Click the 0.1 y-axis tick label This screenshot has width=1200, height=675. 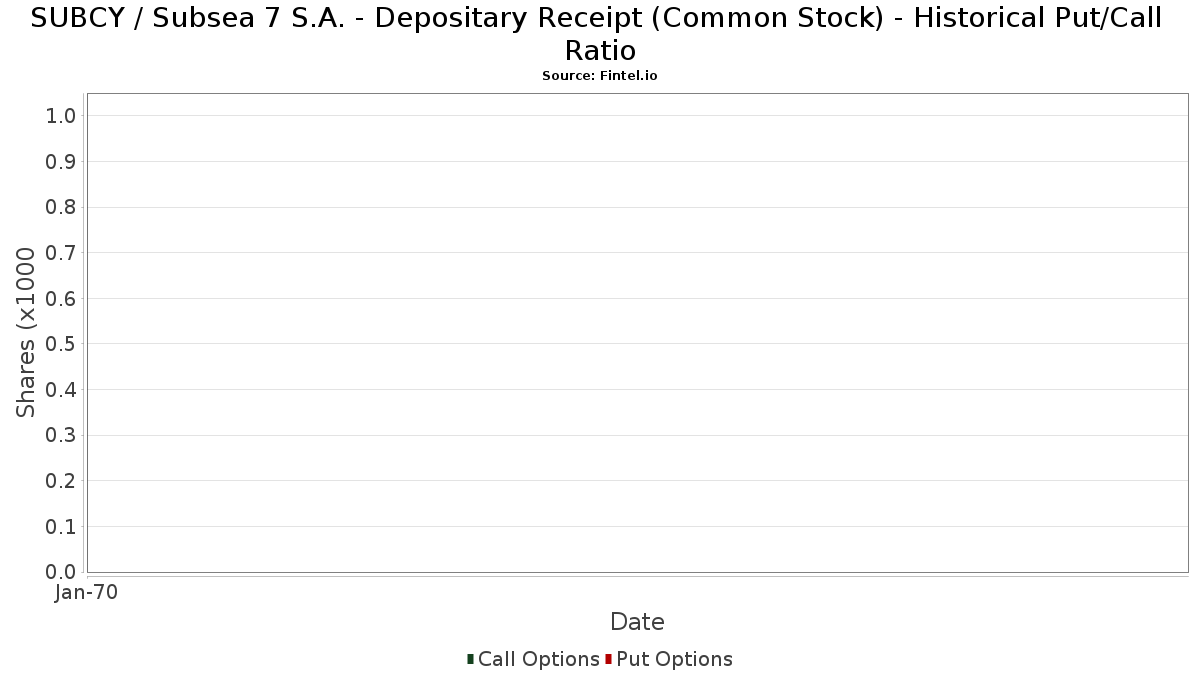click(61, 527)
